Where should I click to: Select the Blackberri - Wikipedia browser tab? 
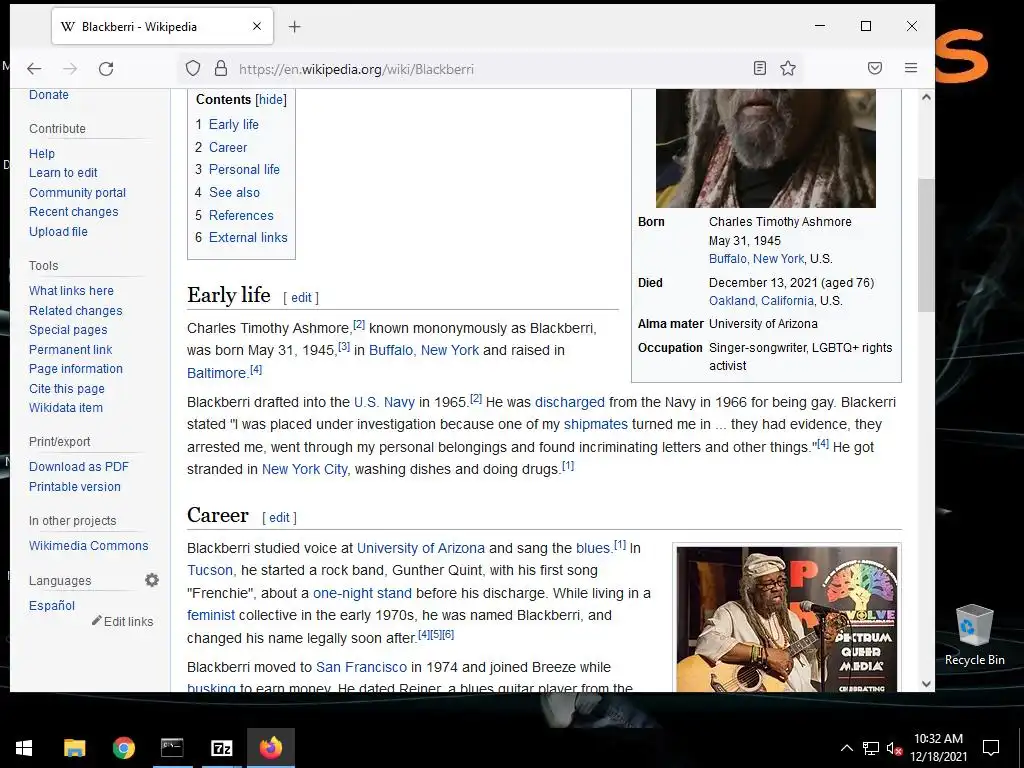[x=162, y=27]
